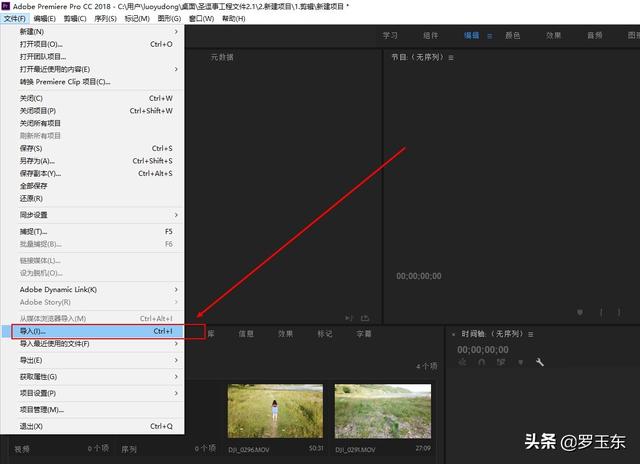Select the 元数据 panel tab
The height and width of the screenshot is (464, 640).
pos(222,57)
